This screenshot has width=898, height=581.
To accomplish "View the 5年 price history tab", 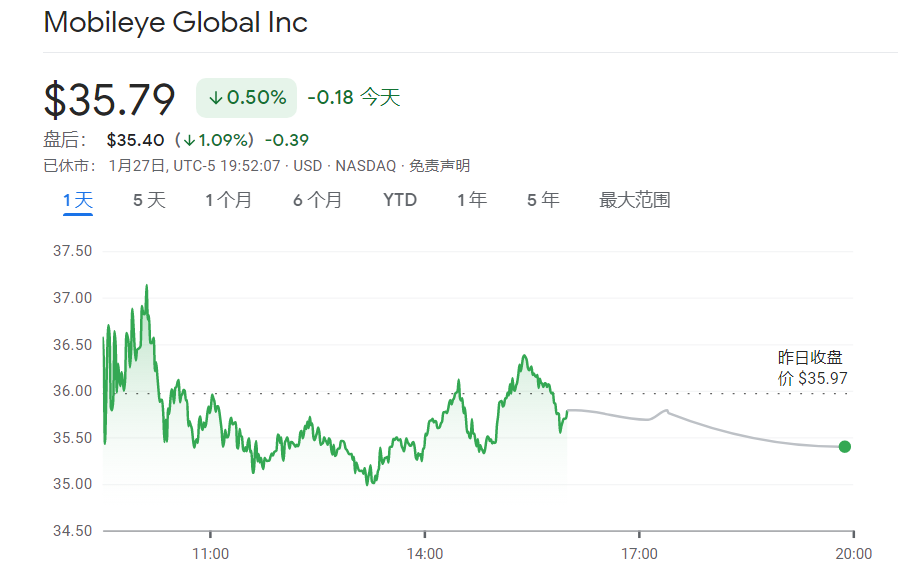I will (x=543, y=200).
